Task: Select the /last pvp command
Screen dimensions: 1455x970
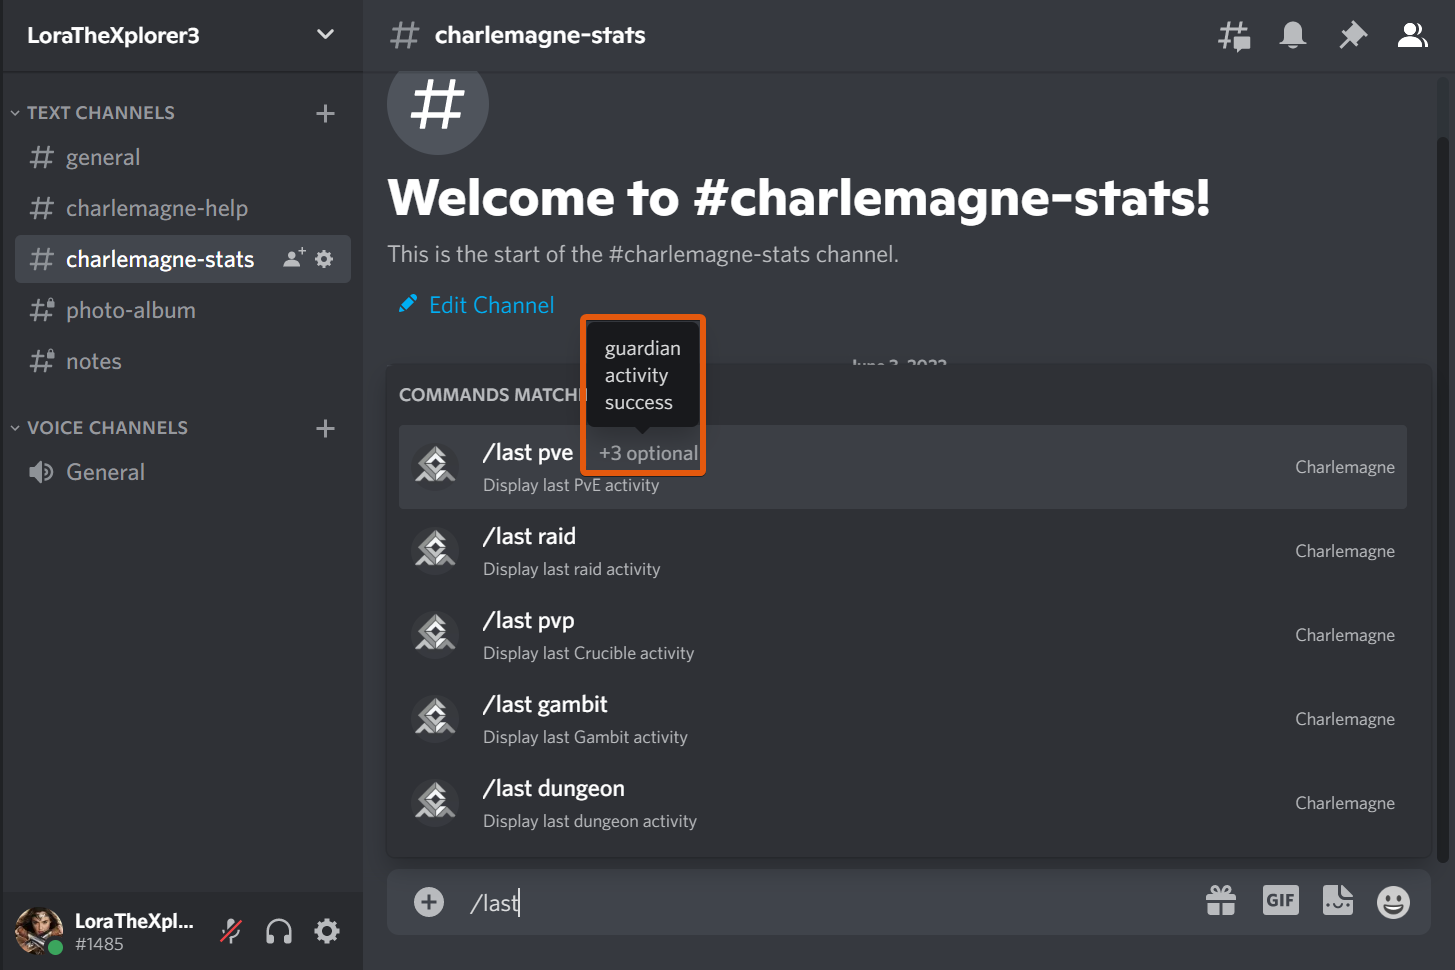Action: [902, 635]
